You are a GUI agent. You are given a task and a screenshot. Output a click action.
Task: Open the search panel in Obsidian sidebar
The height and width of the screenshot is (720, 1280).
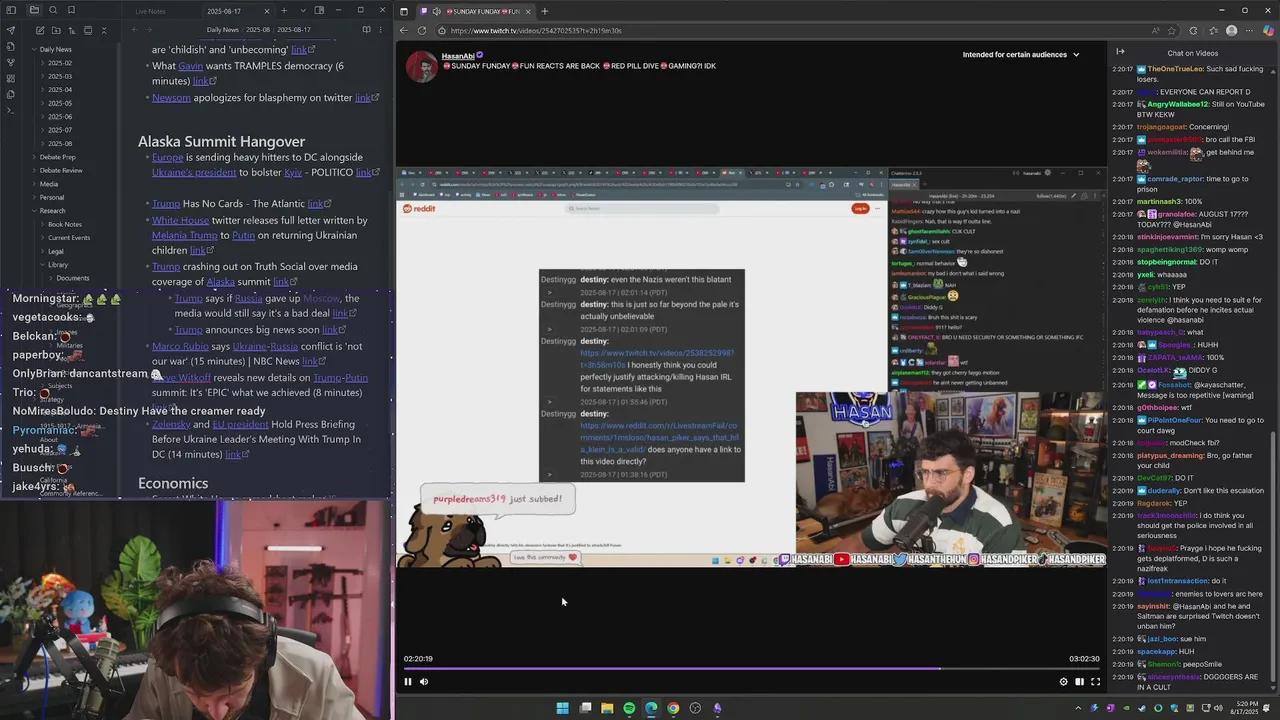point(53,10)
